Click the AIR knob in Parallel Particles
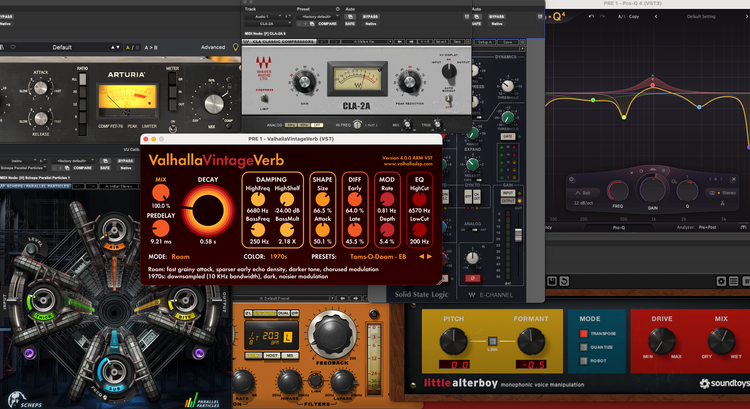The width and height of the screenshot is (750, 409). [x=115, y=230]
